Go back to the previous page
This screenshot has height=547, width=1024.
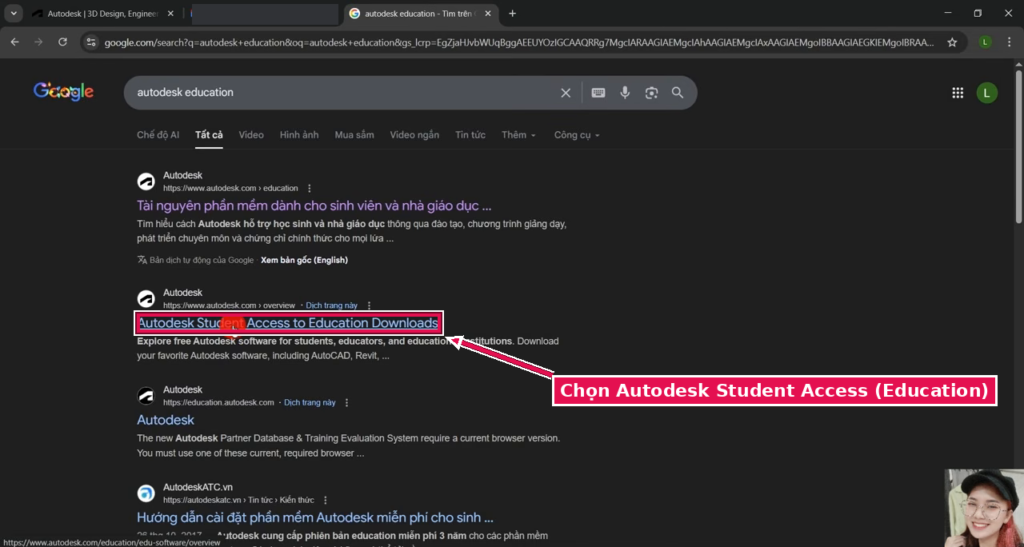[14, 42]
